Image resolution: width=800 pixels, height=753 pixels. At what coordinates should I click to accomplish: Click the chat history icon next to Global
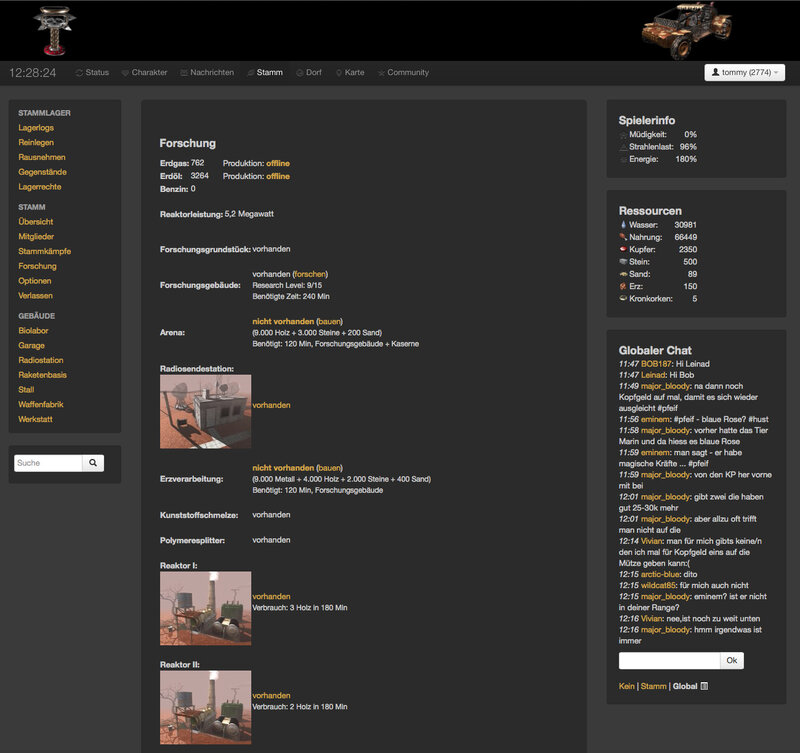(706, 687)
